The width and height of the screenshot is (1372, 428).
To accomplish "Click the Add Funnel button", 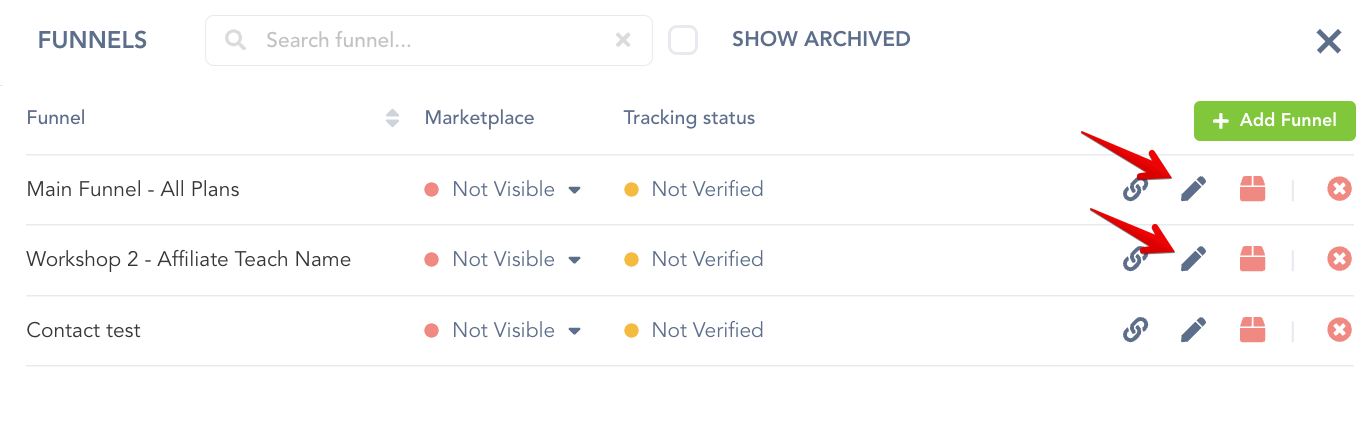I will click(x=1274, y=120).
